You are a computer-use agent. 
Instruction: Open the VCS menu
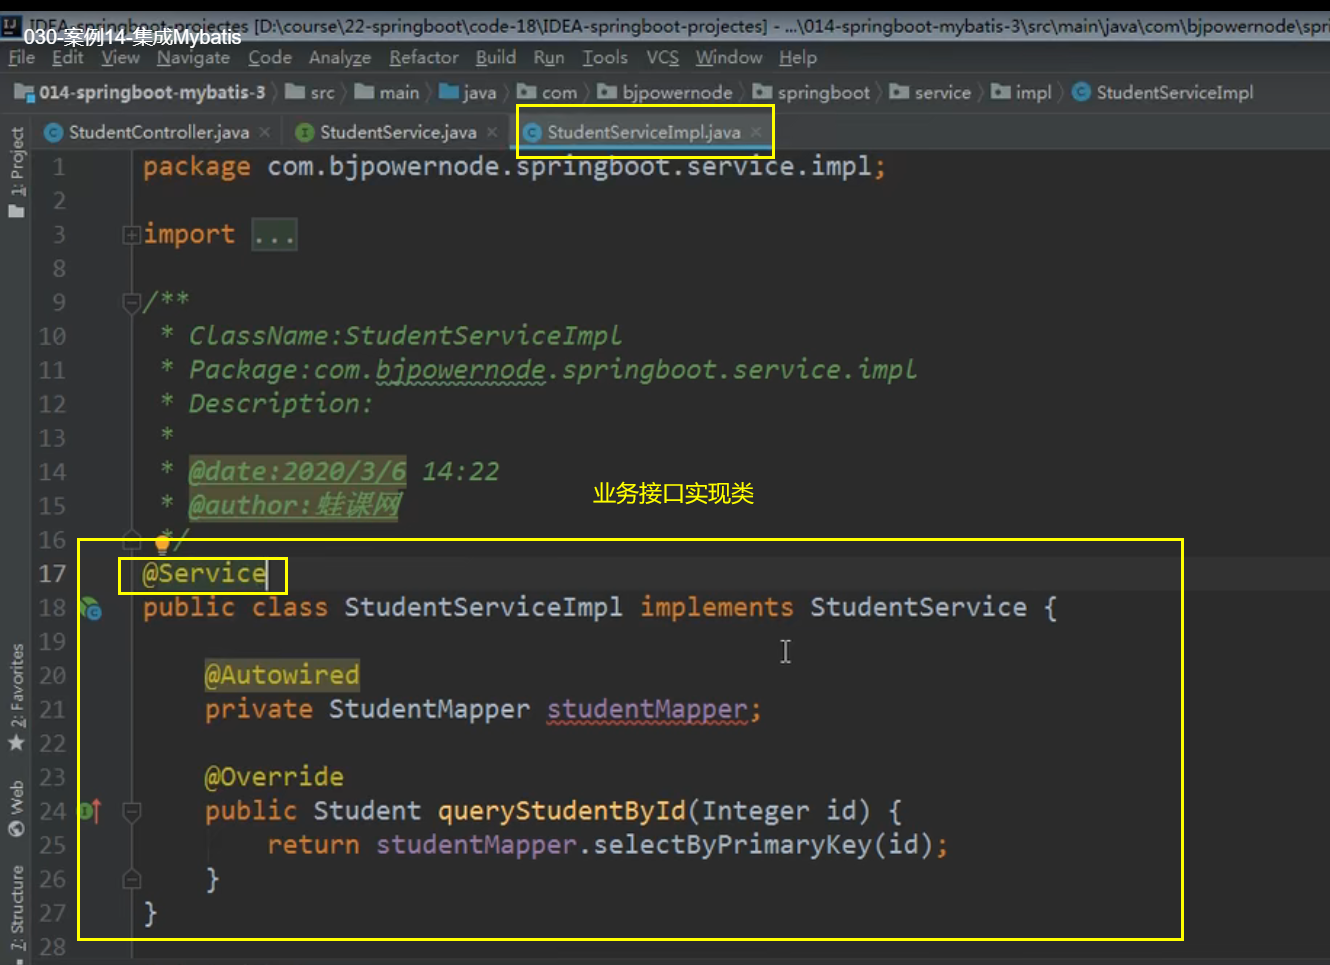(662, 57)
